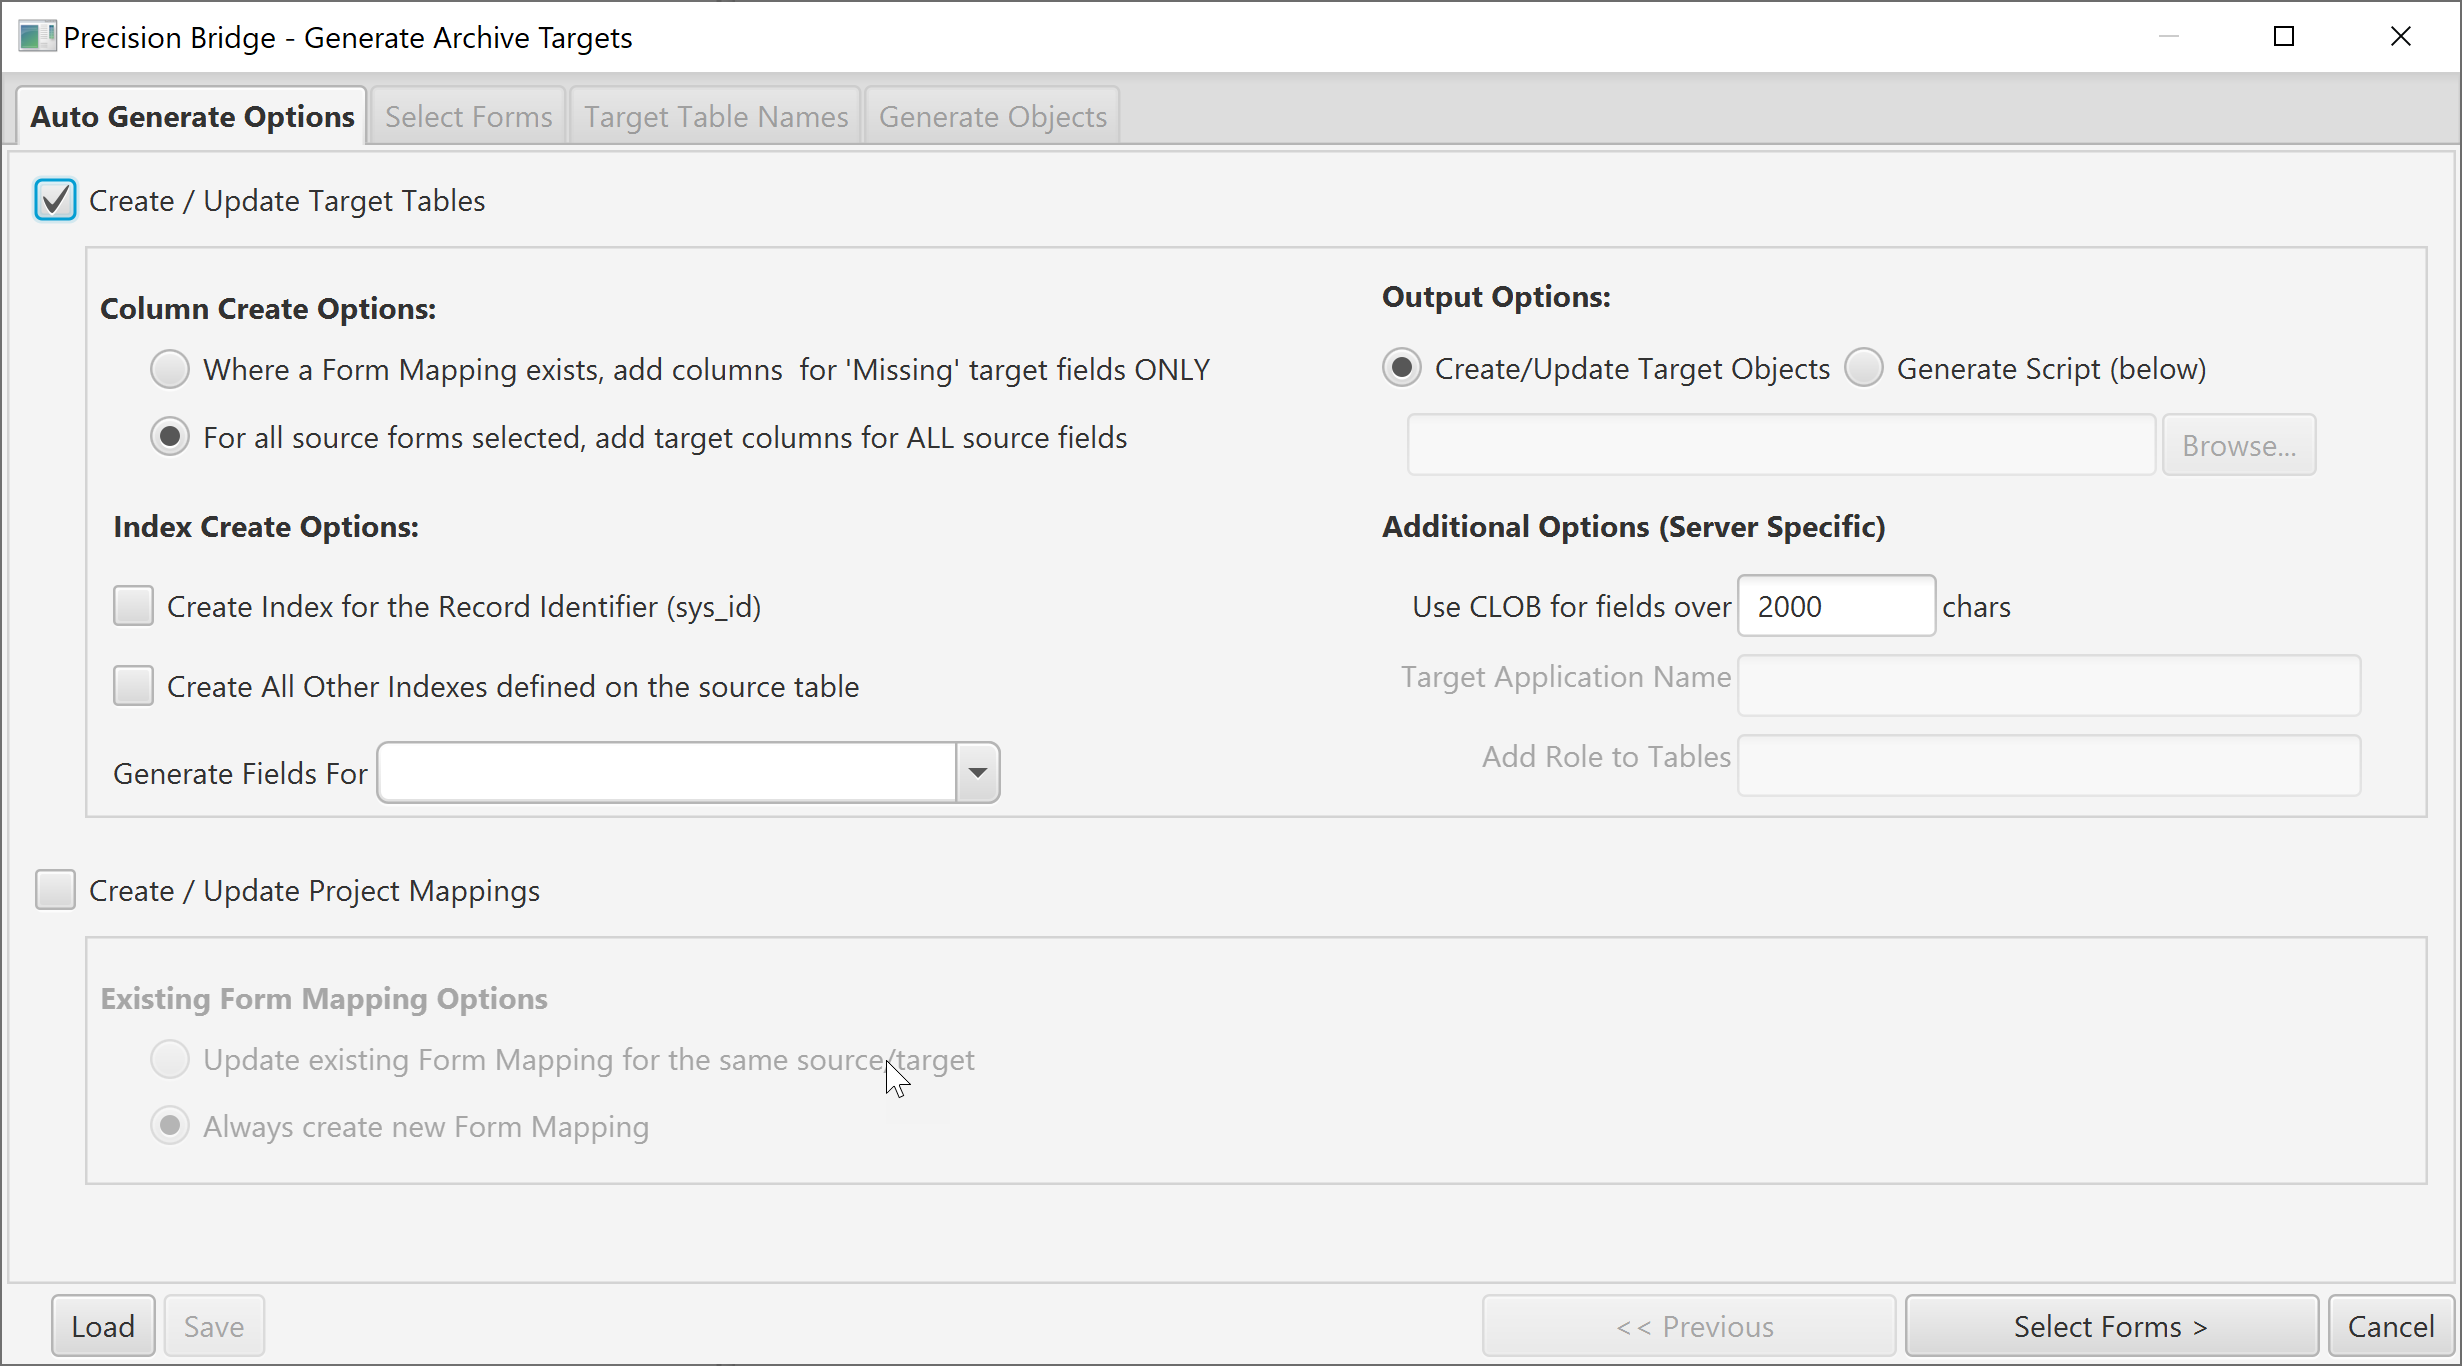Image resolution: width=2462 pixels, height=1366 pixels.
Task: Enable Create Index for the Record Identifier
Action: [133, 606]
